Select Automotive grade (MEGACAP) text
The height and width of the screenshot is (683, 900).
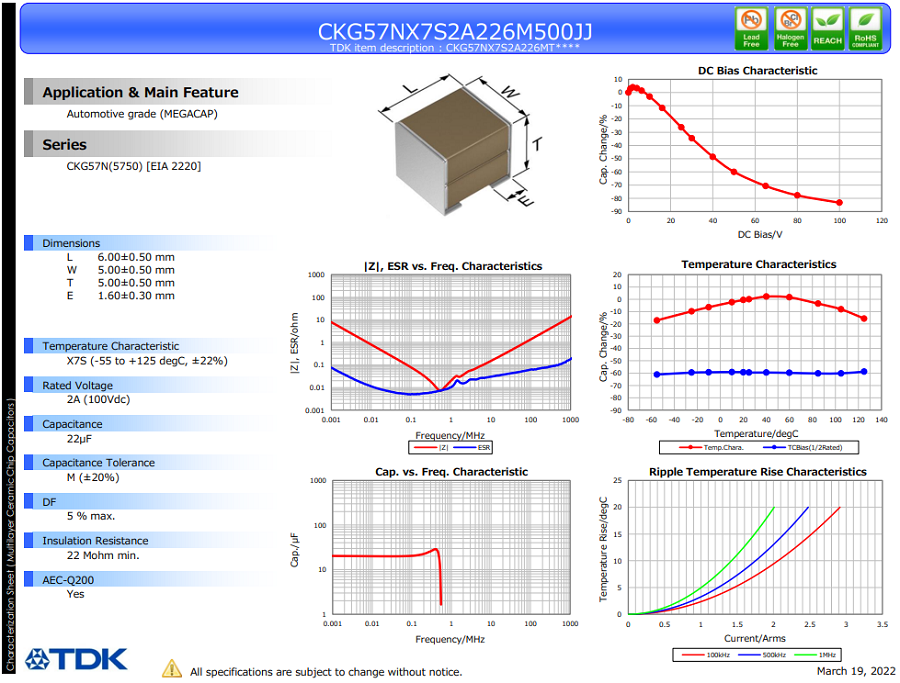pos(142,114)
